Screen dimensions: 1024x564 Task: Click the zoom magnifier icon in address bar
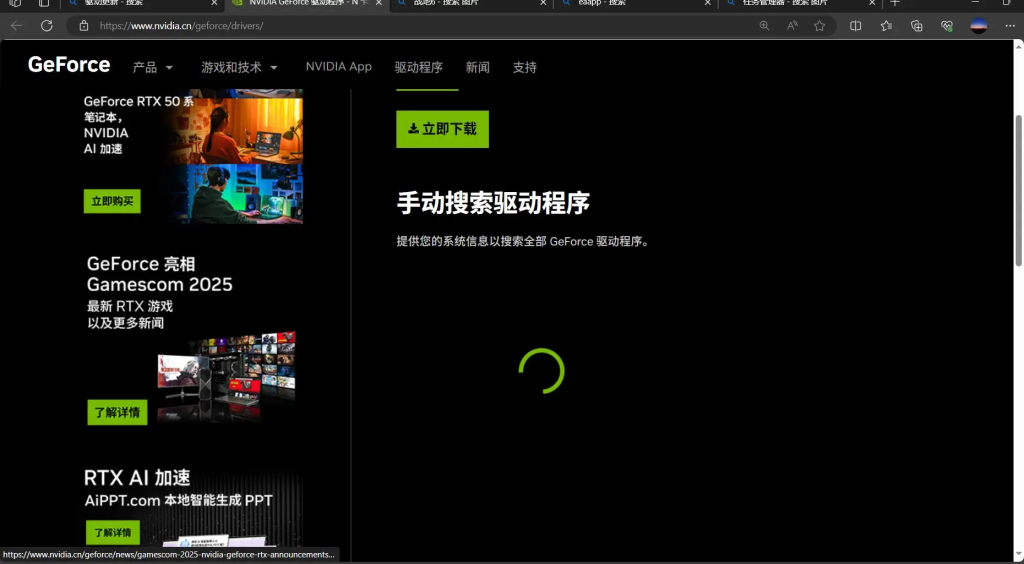pos(765,26)
